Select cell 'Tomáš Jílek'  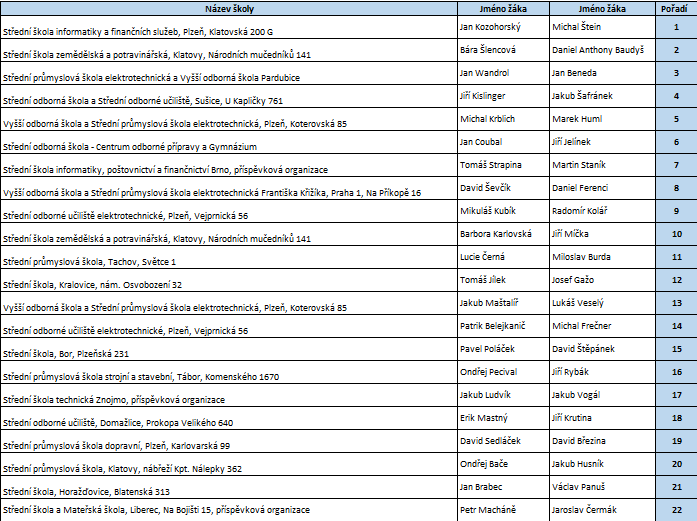pos(504,281)
